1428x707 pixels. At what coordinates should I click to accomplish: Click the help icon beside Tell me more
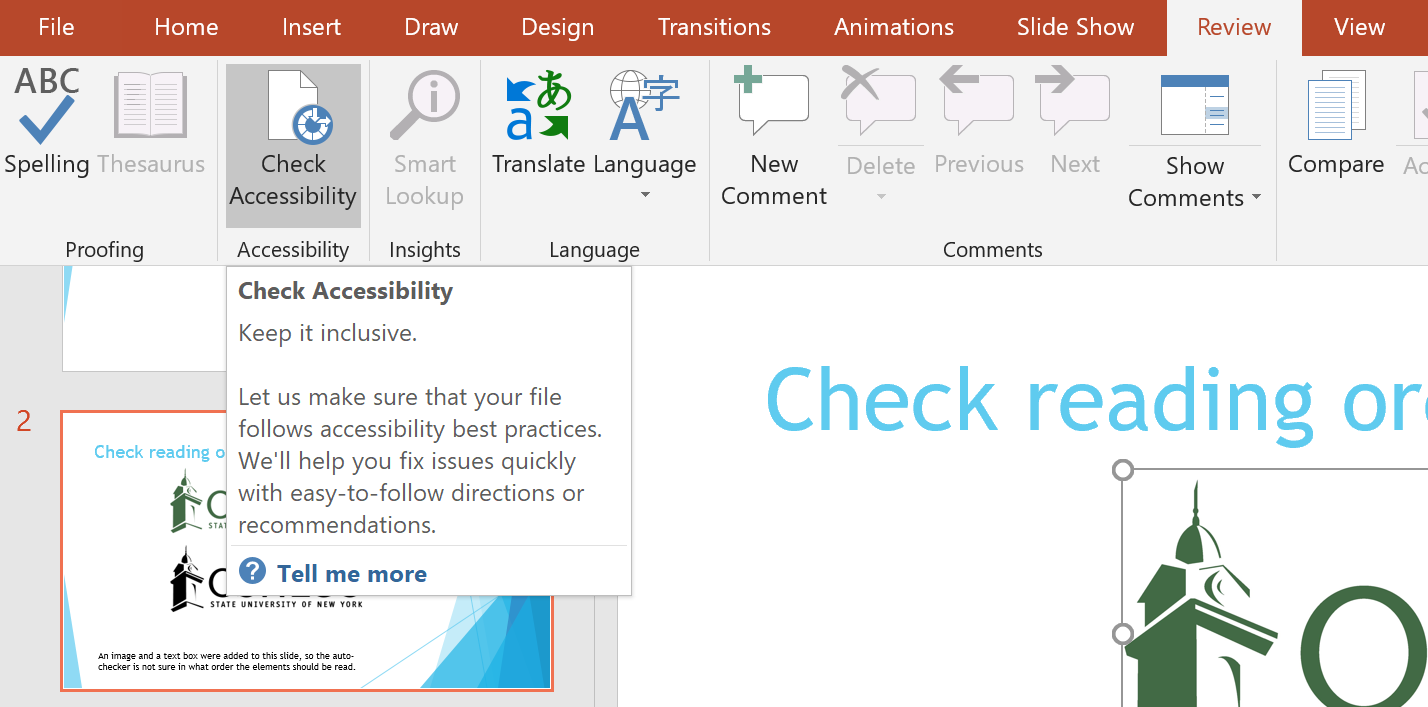253,572
